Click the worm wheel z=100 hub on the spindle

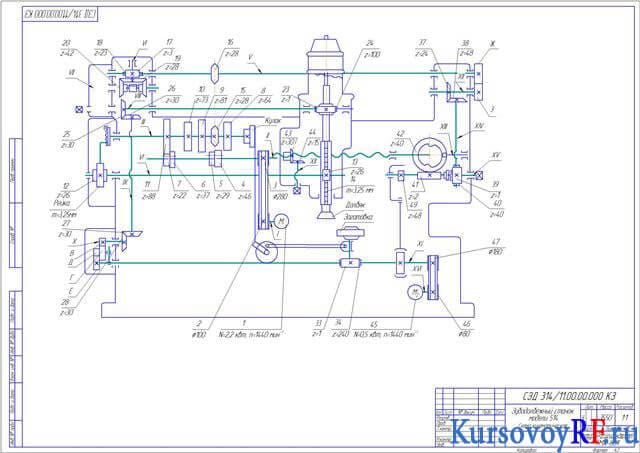(326, 109)
